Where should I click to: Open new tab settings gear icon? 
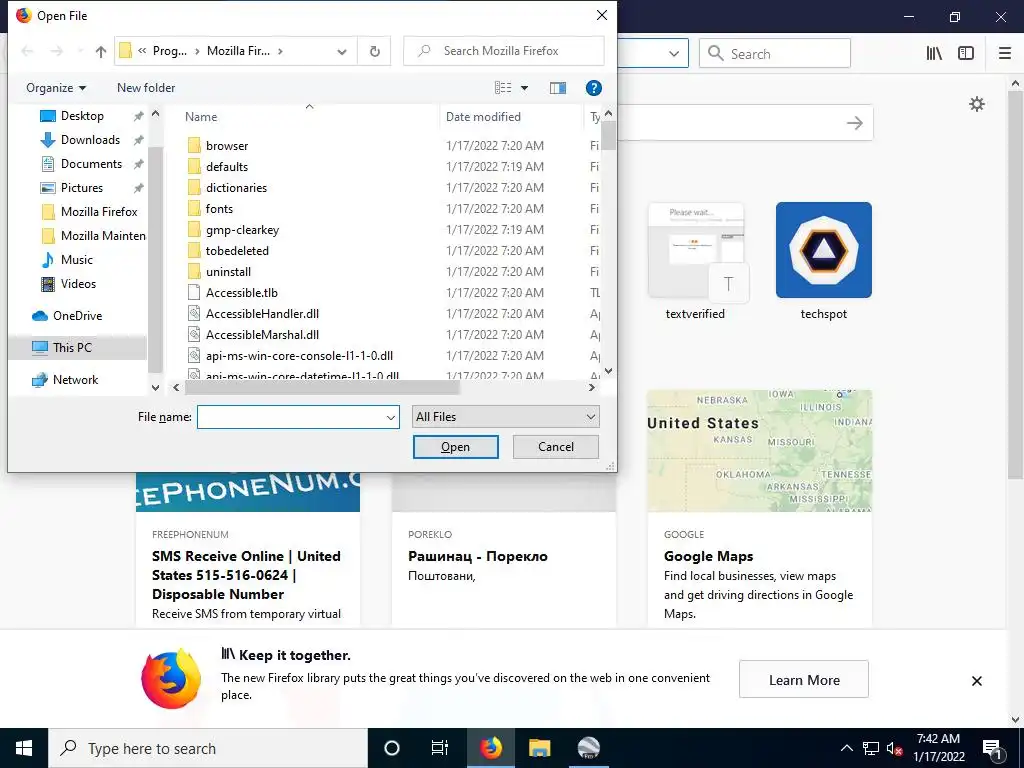(x=976, y=104)
